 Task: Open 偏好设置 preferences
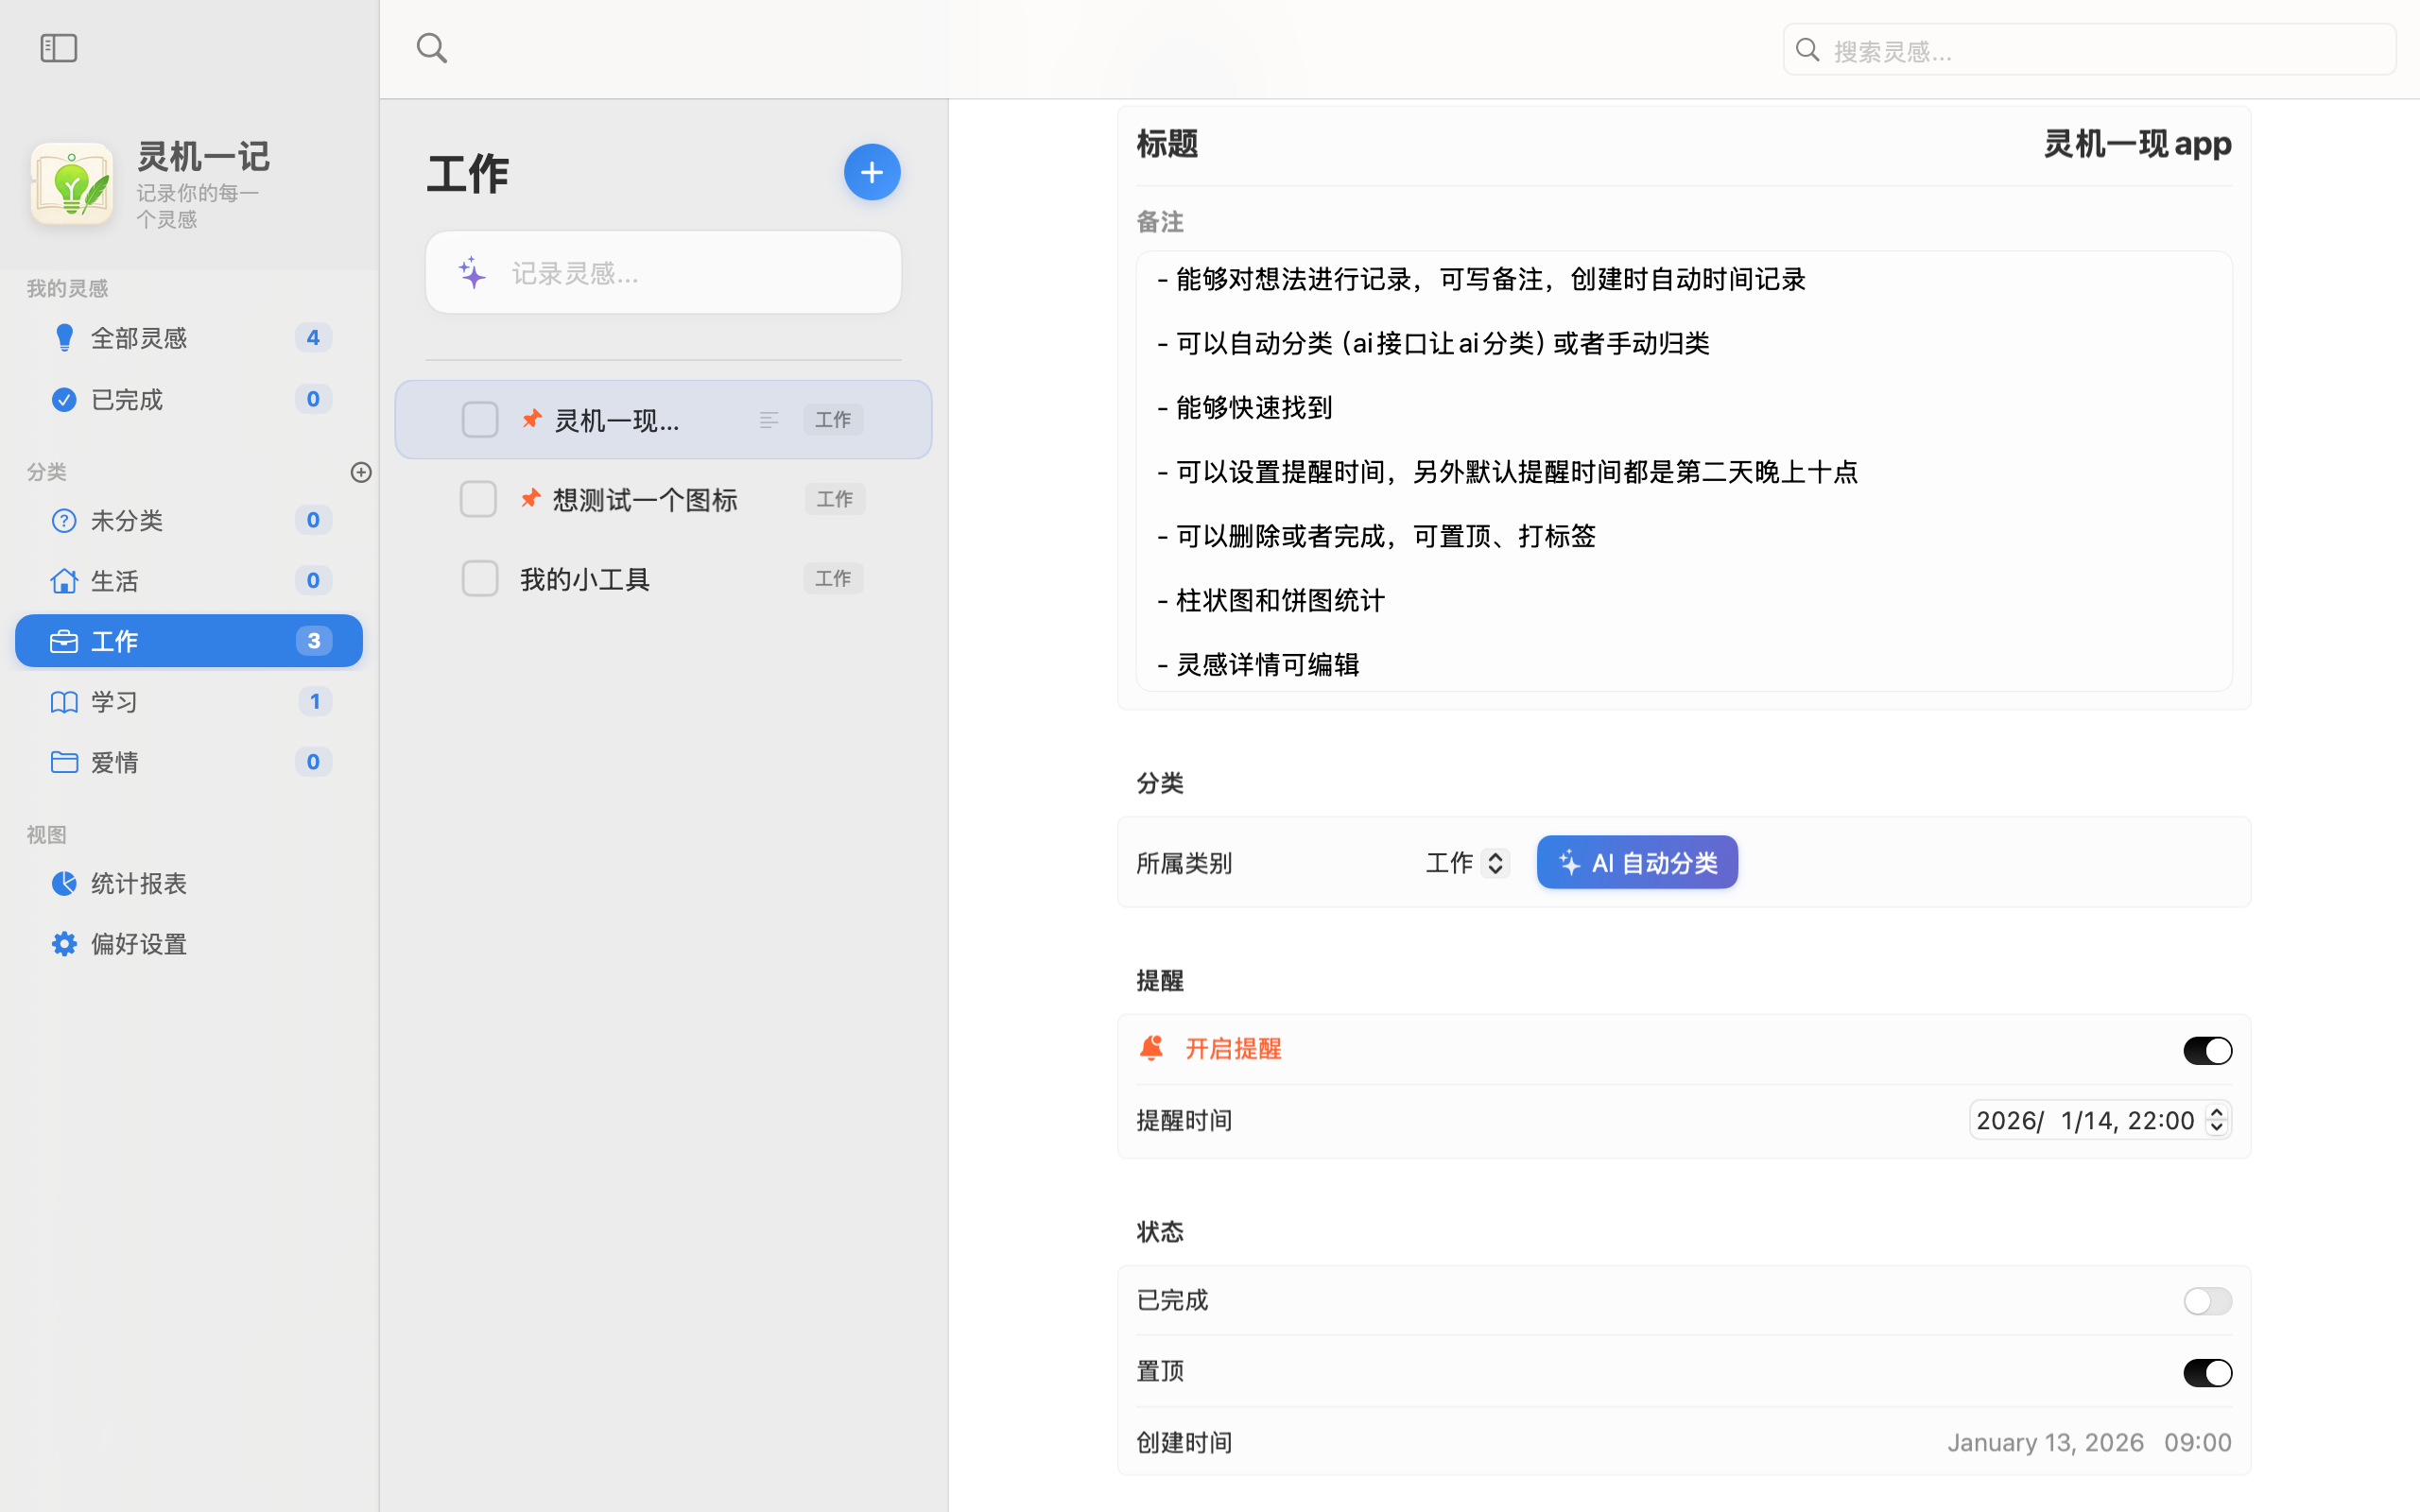tap(140, 943)
